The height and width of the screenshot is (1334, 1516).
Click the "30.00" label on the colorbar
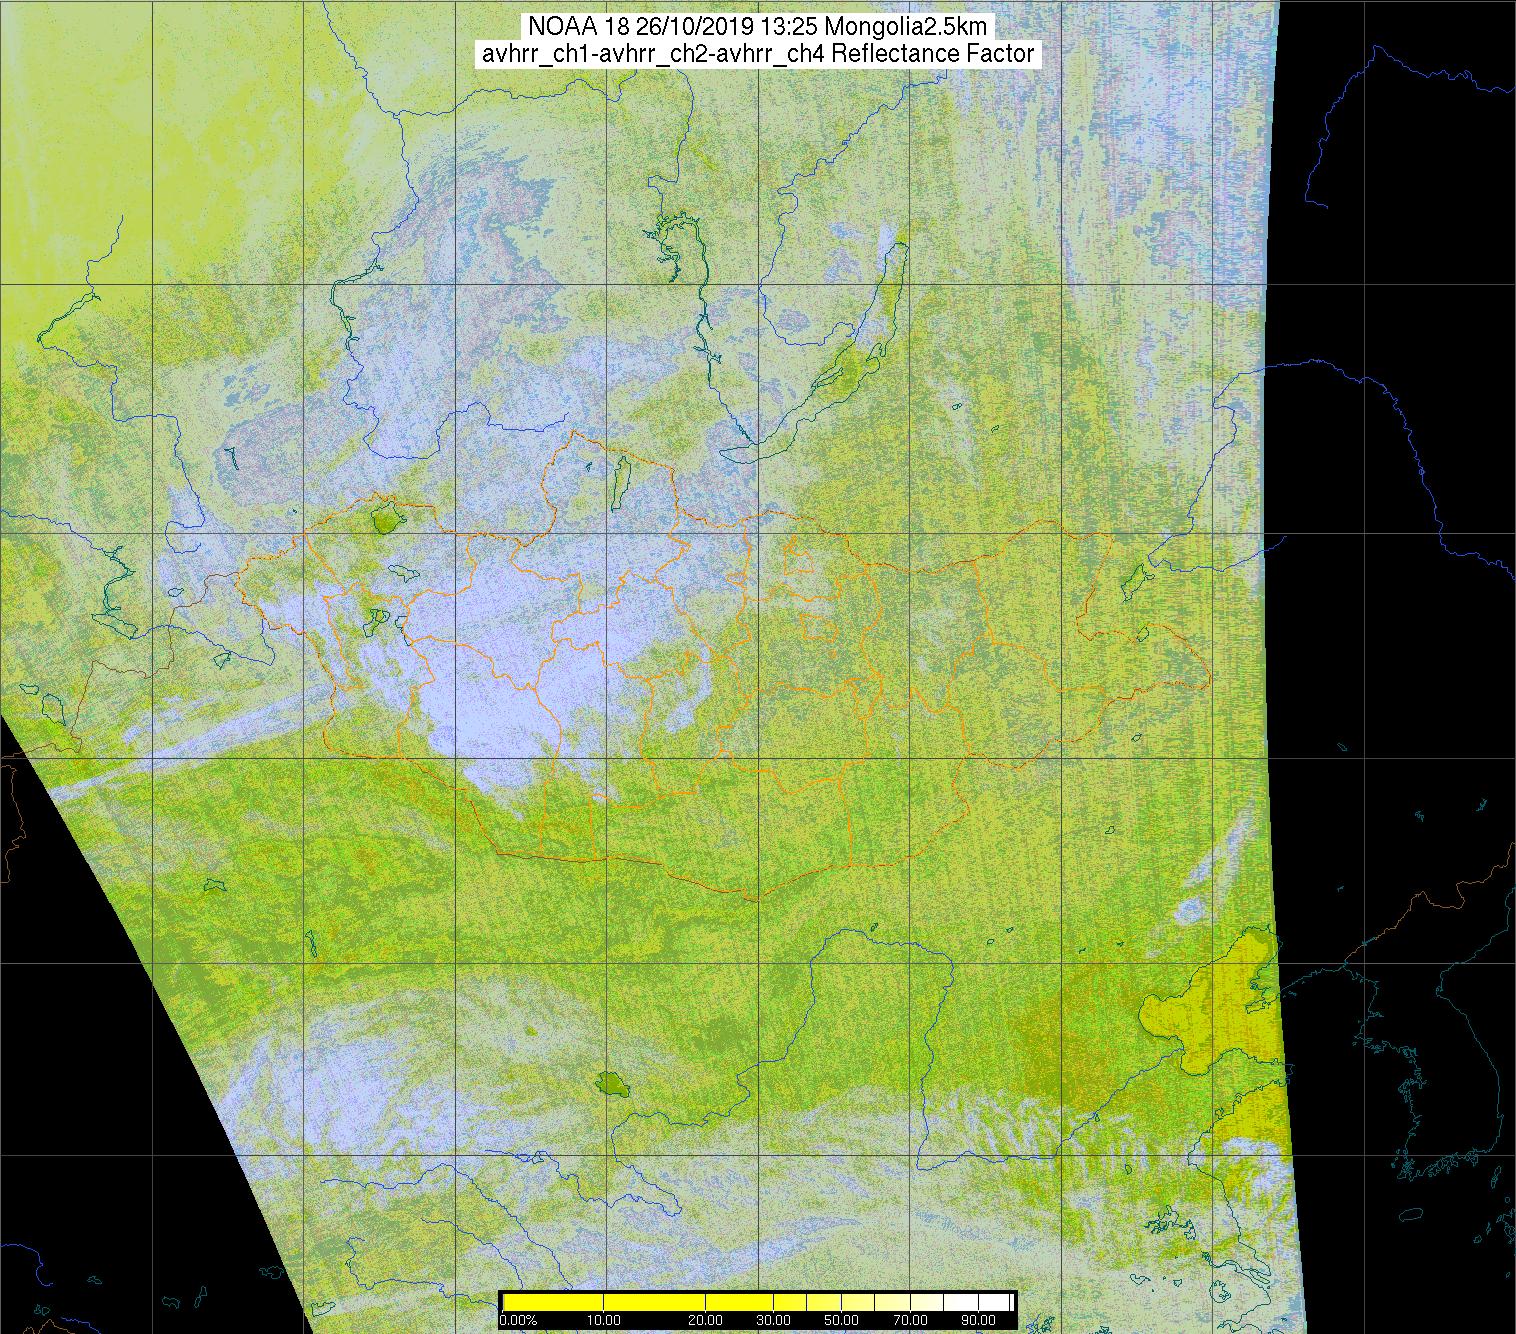[x=773, y=1320]
